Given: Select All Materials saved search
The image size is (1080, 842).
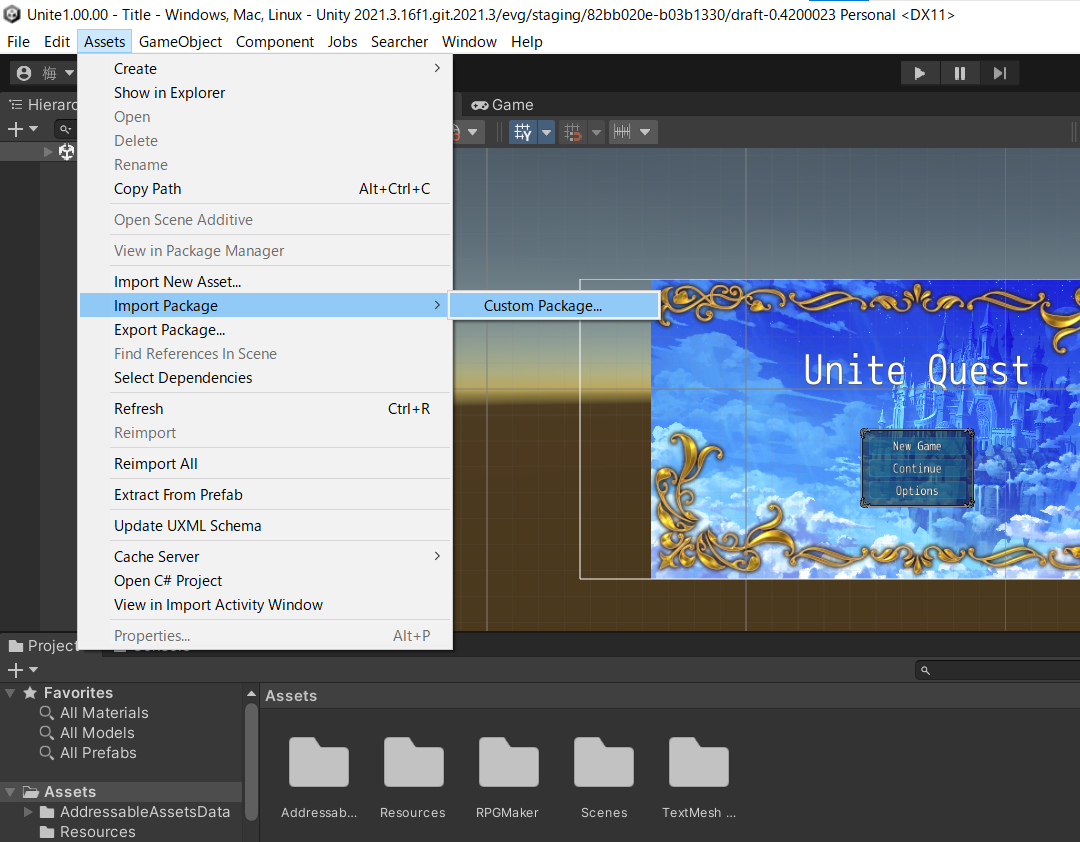Looking at the screenshot, I should click(104, 713).
